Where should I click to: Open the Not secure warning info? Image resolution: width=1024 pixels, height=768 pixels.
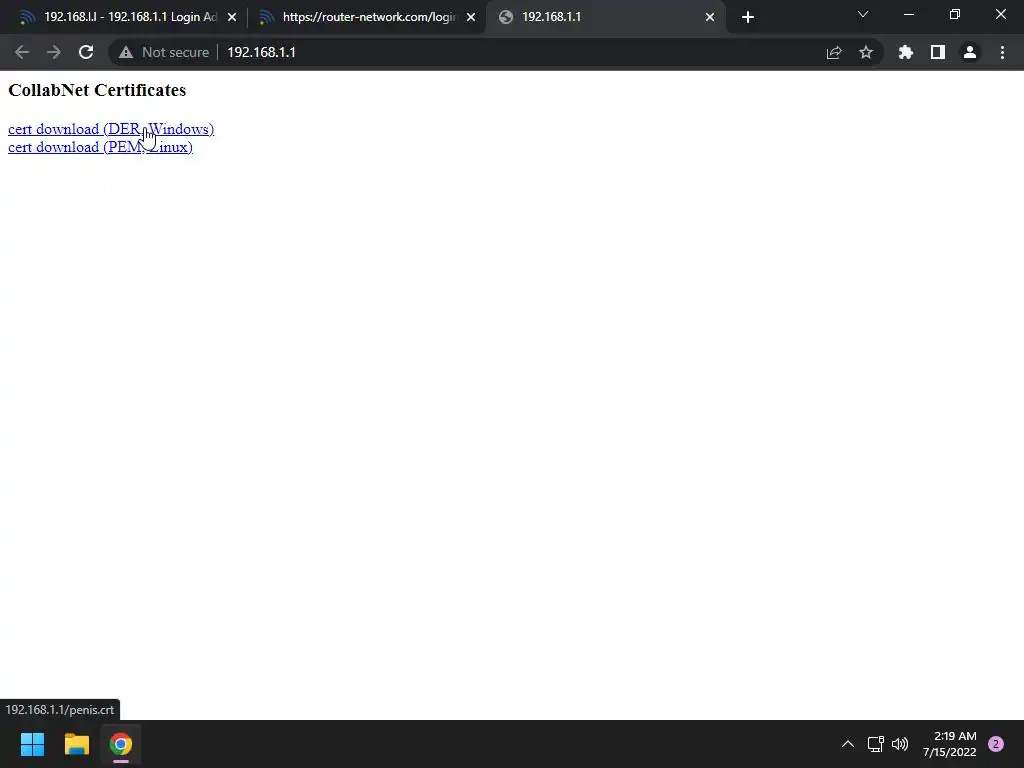tap(164, 52)
